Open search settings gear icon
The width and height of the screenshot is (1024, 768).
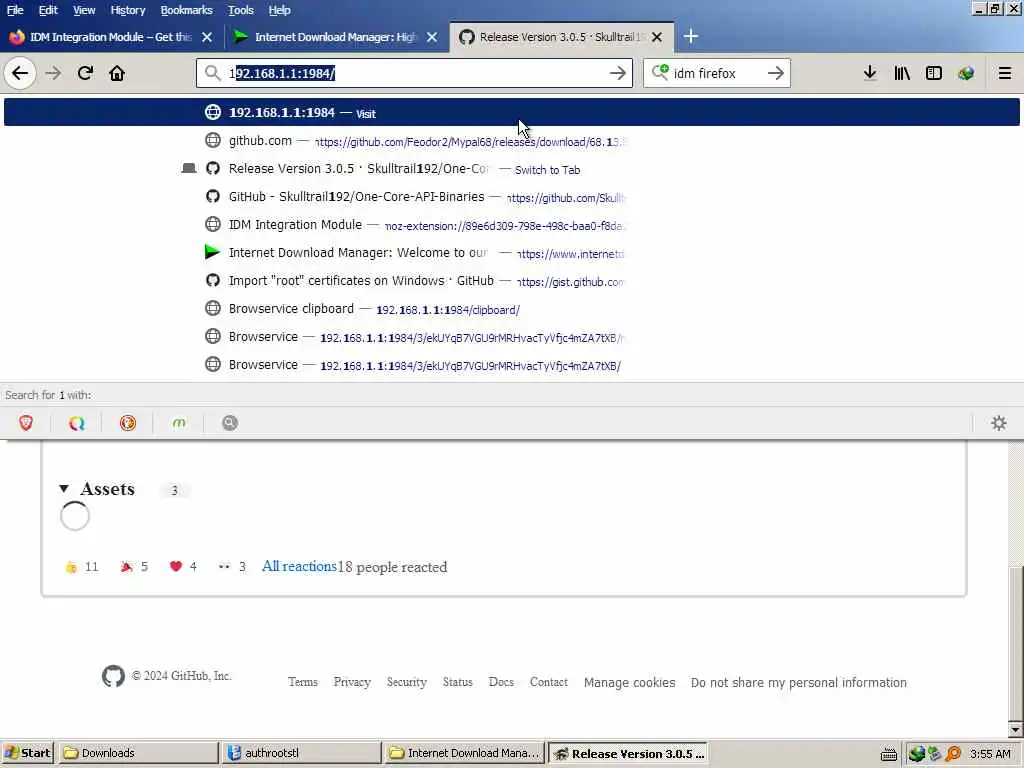click(999, 423)
